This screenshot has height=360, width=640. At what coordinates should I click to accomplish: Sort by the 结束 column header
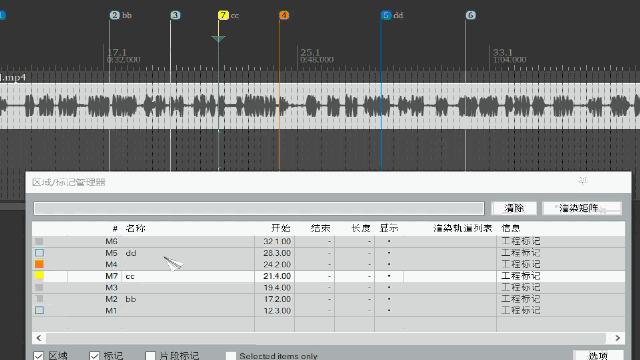point(320,228)
